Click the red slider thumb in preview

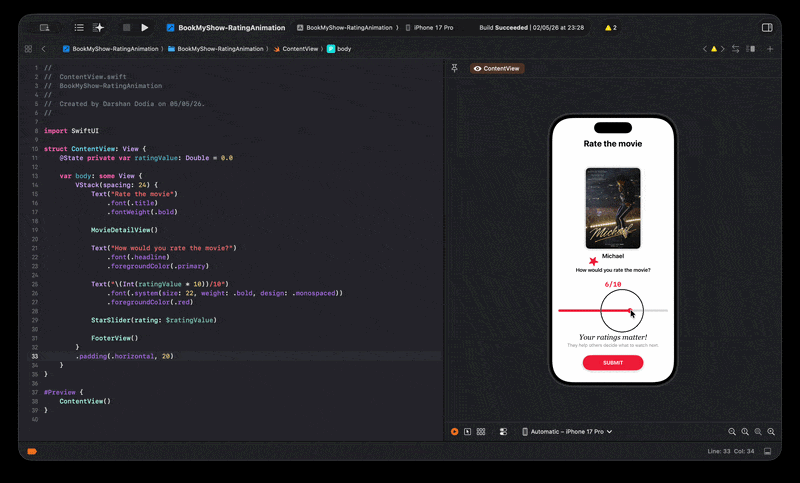(x=630, y=310)
